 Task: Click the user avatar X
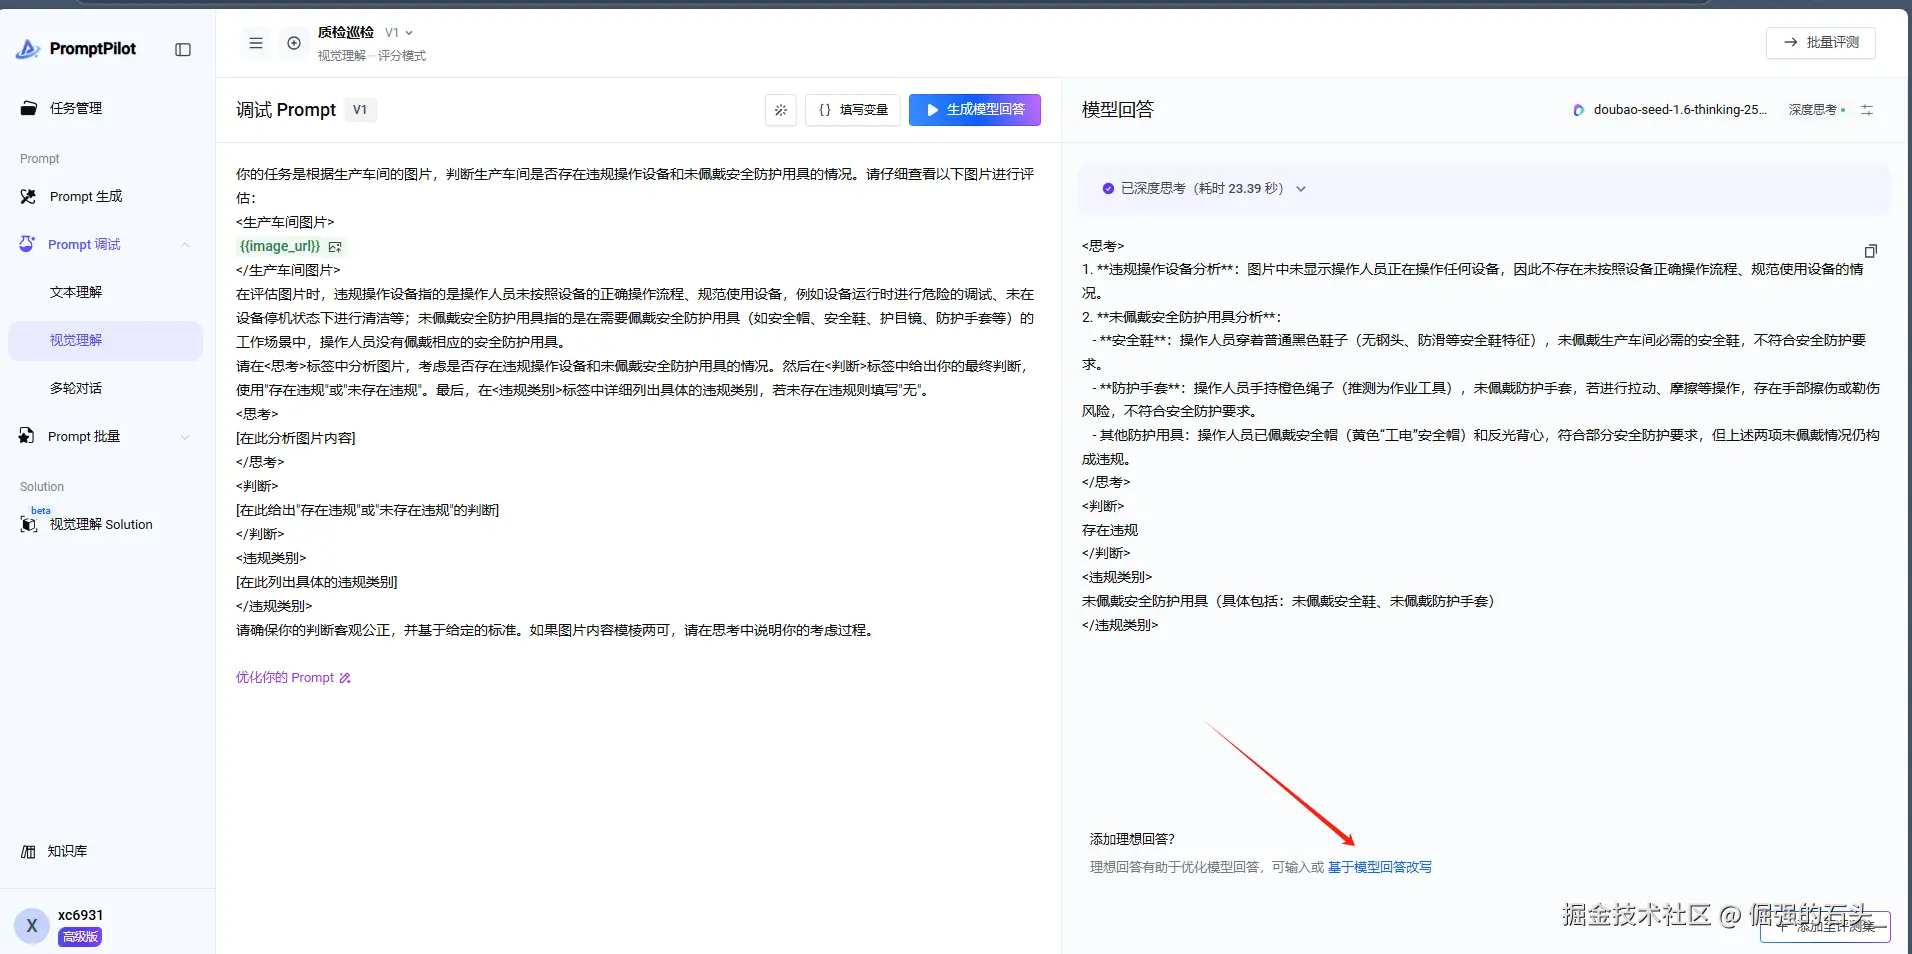tap(32, 926)
